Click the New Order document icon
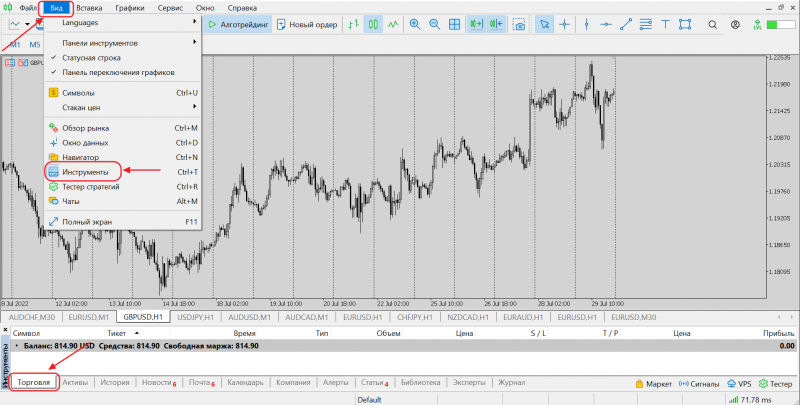Image resolution: width=800 pixels, height=405 pixels. tap(281, 24)
